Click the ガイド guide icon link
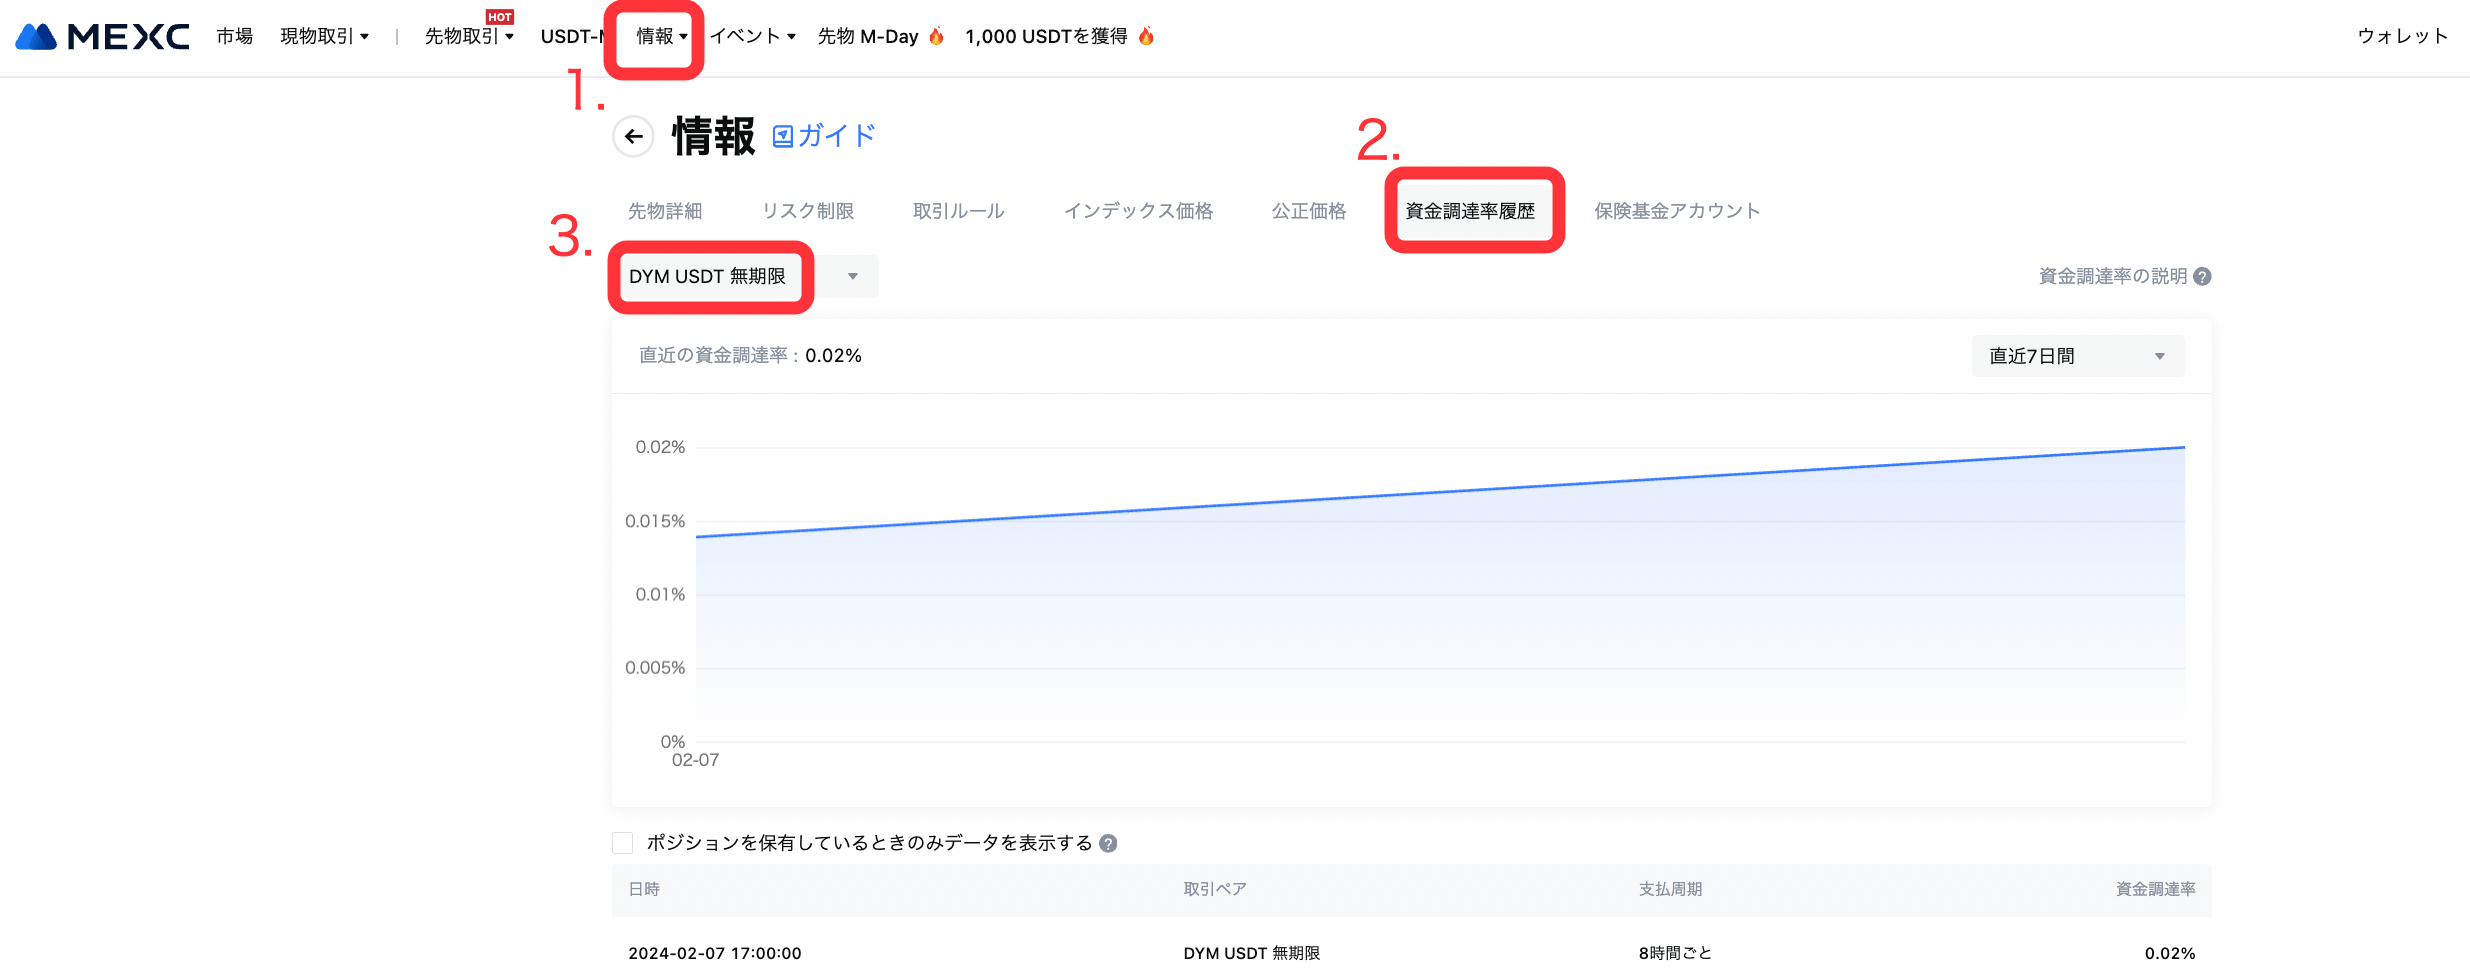The image size is (2470, 973). pos(782,137)
